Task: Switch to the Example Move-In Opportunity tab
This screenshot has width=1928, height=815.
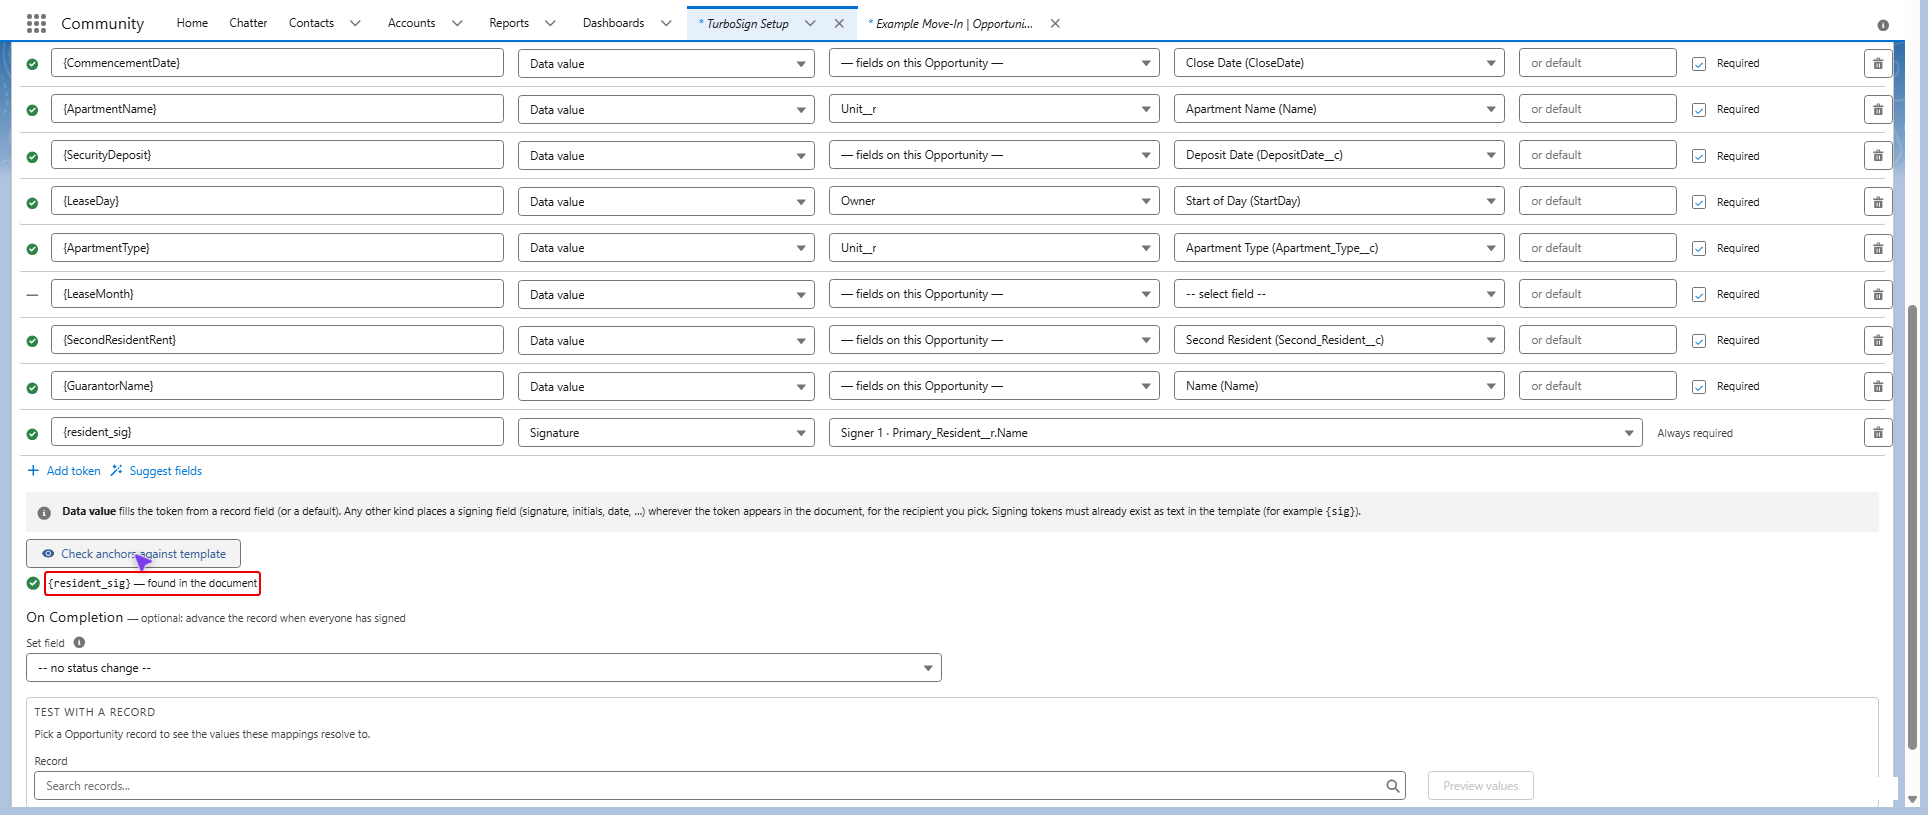Action: [953, 23]
